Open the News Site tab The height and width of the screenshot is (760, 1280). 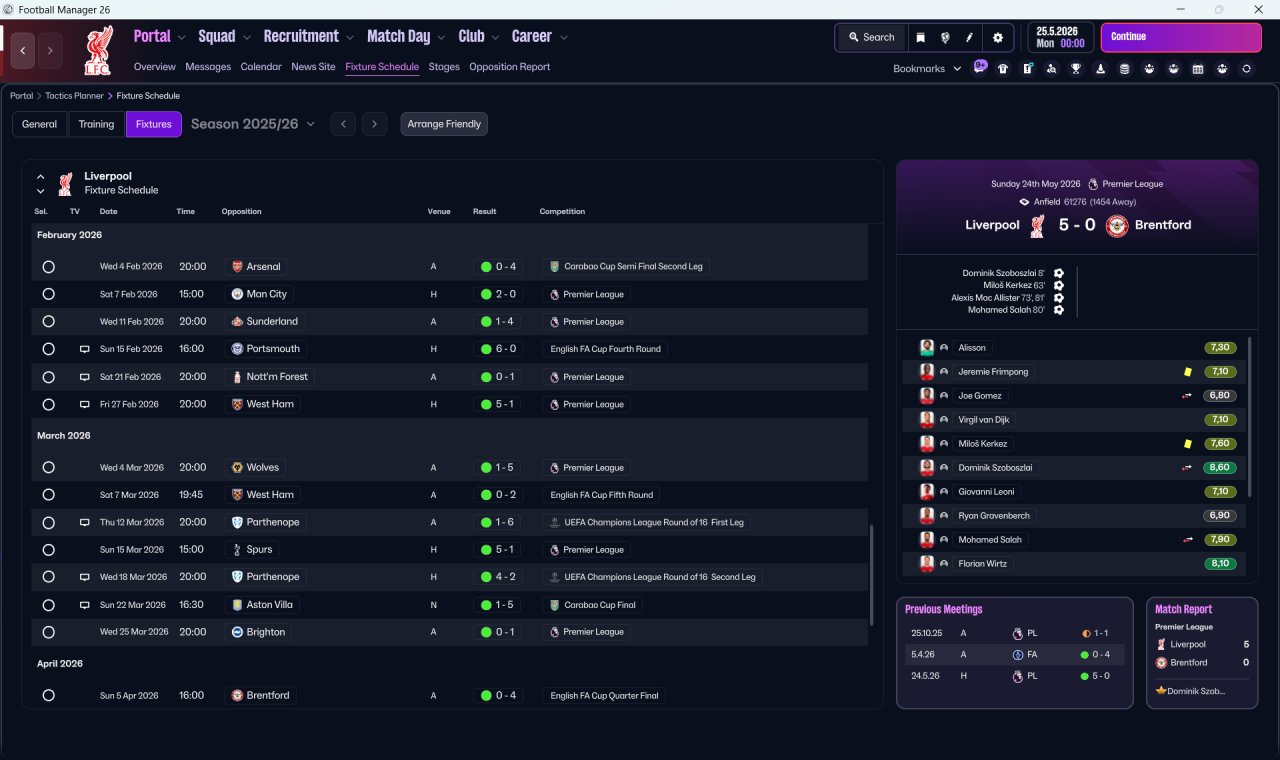313,67
